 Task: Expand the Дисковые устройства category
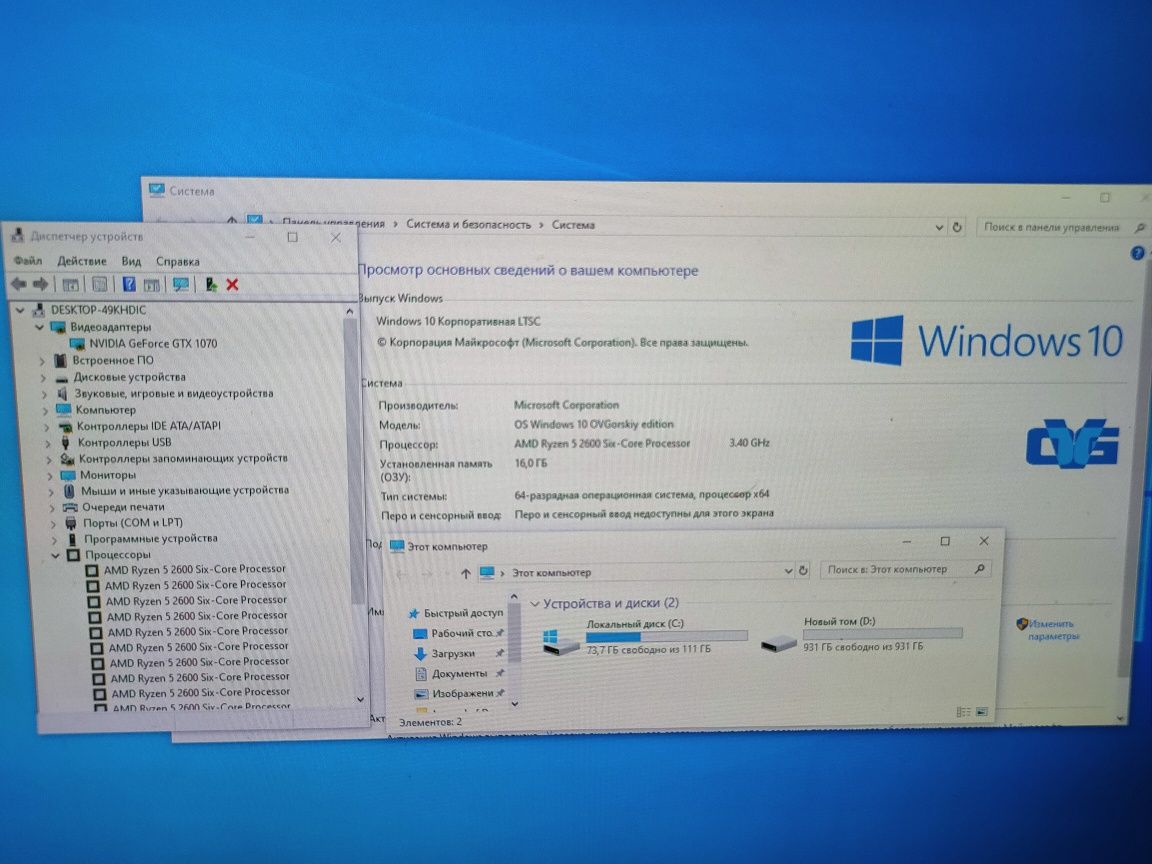43,378
